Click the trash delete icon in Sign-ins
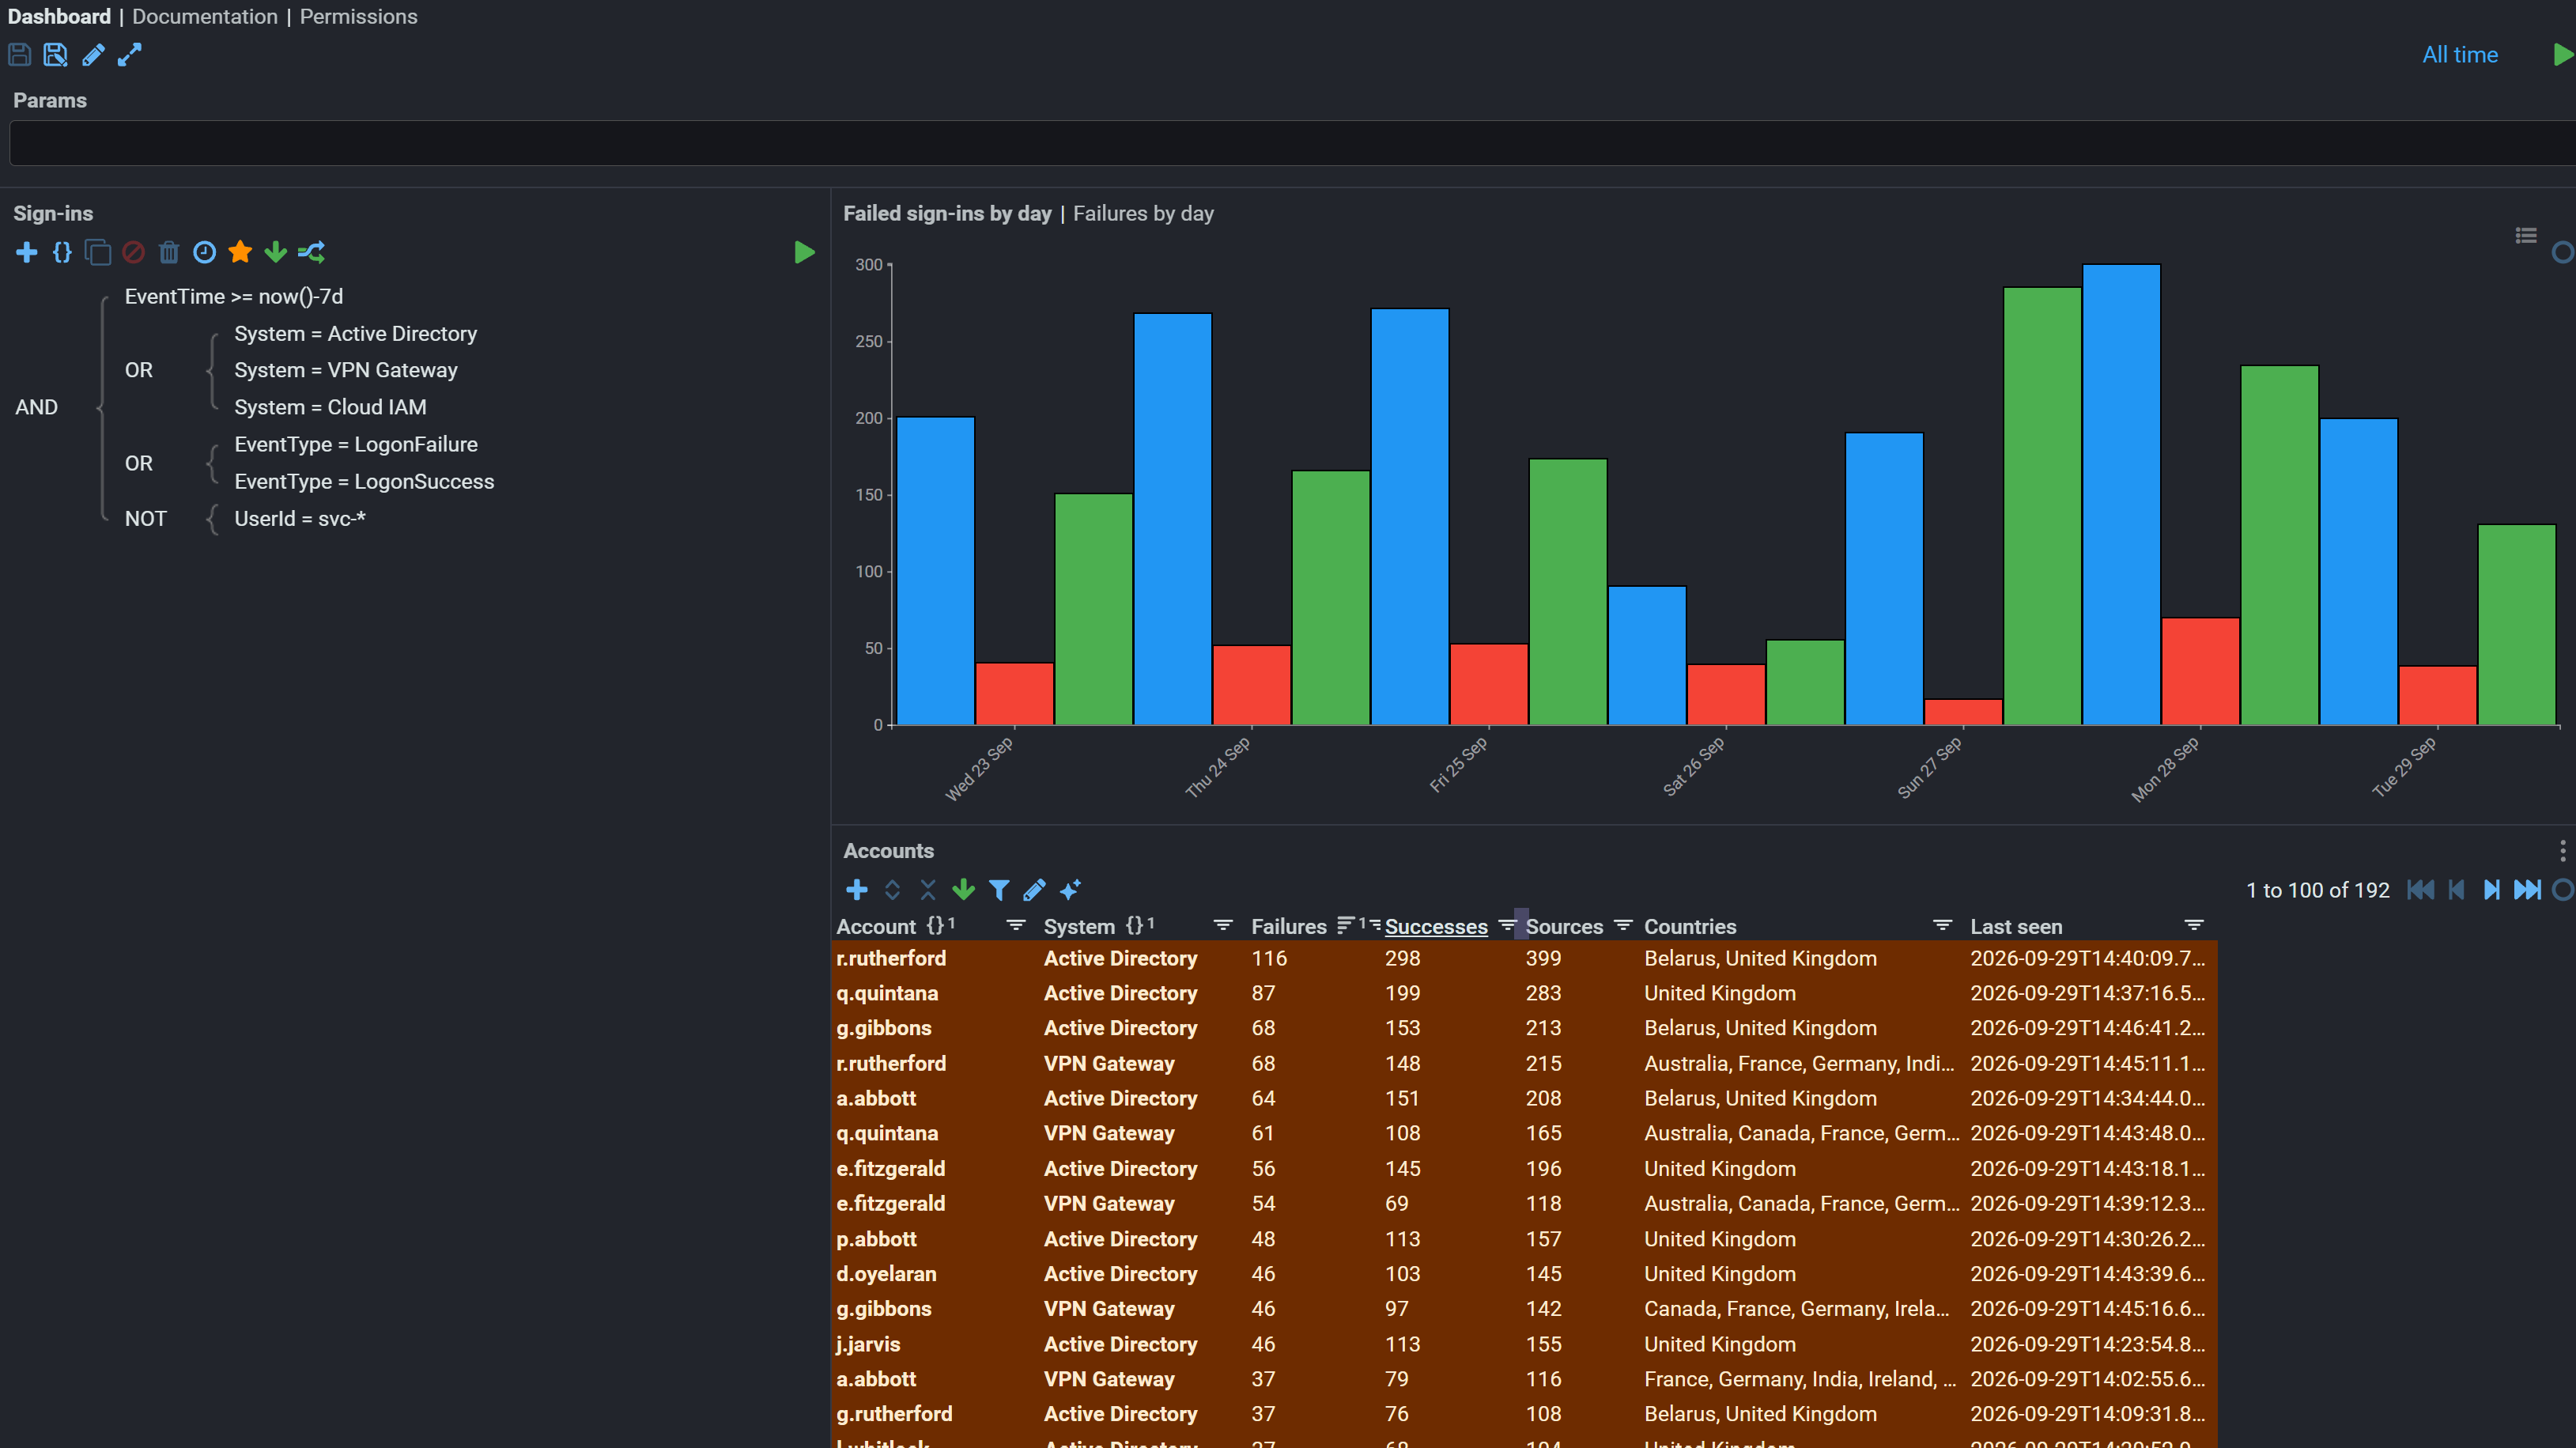 (x=169, y=252)
